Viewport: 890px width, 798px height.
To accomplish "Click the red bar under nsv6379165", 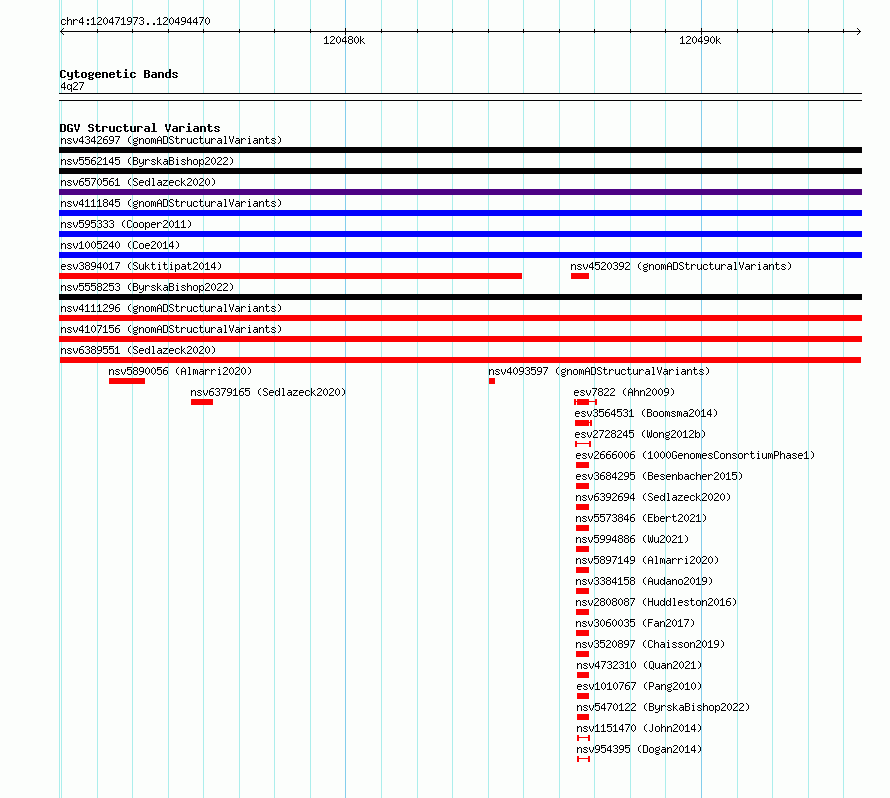I will tap(201, 402).
